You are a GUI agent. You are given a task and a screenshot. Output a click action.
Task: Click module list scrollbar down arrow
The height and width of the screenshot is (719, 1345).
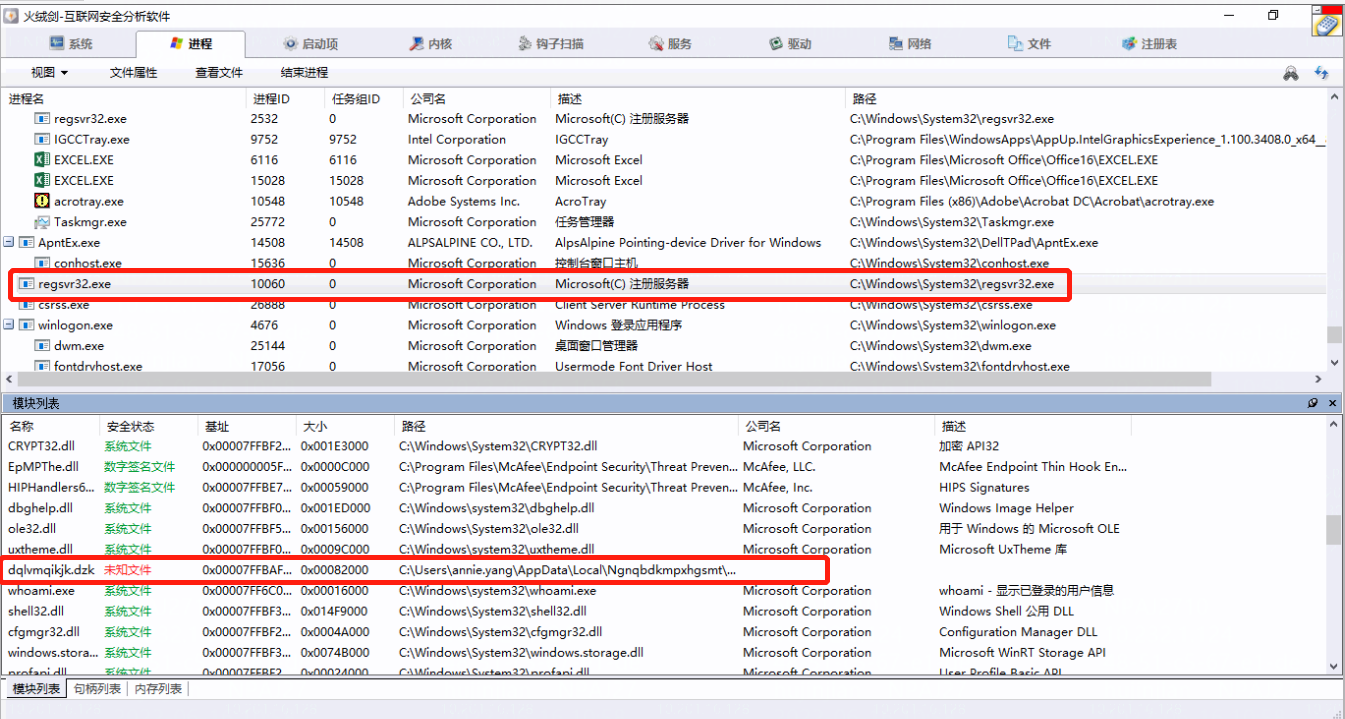(x=1334, y=667)
